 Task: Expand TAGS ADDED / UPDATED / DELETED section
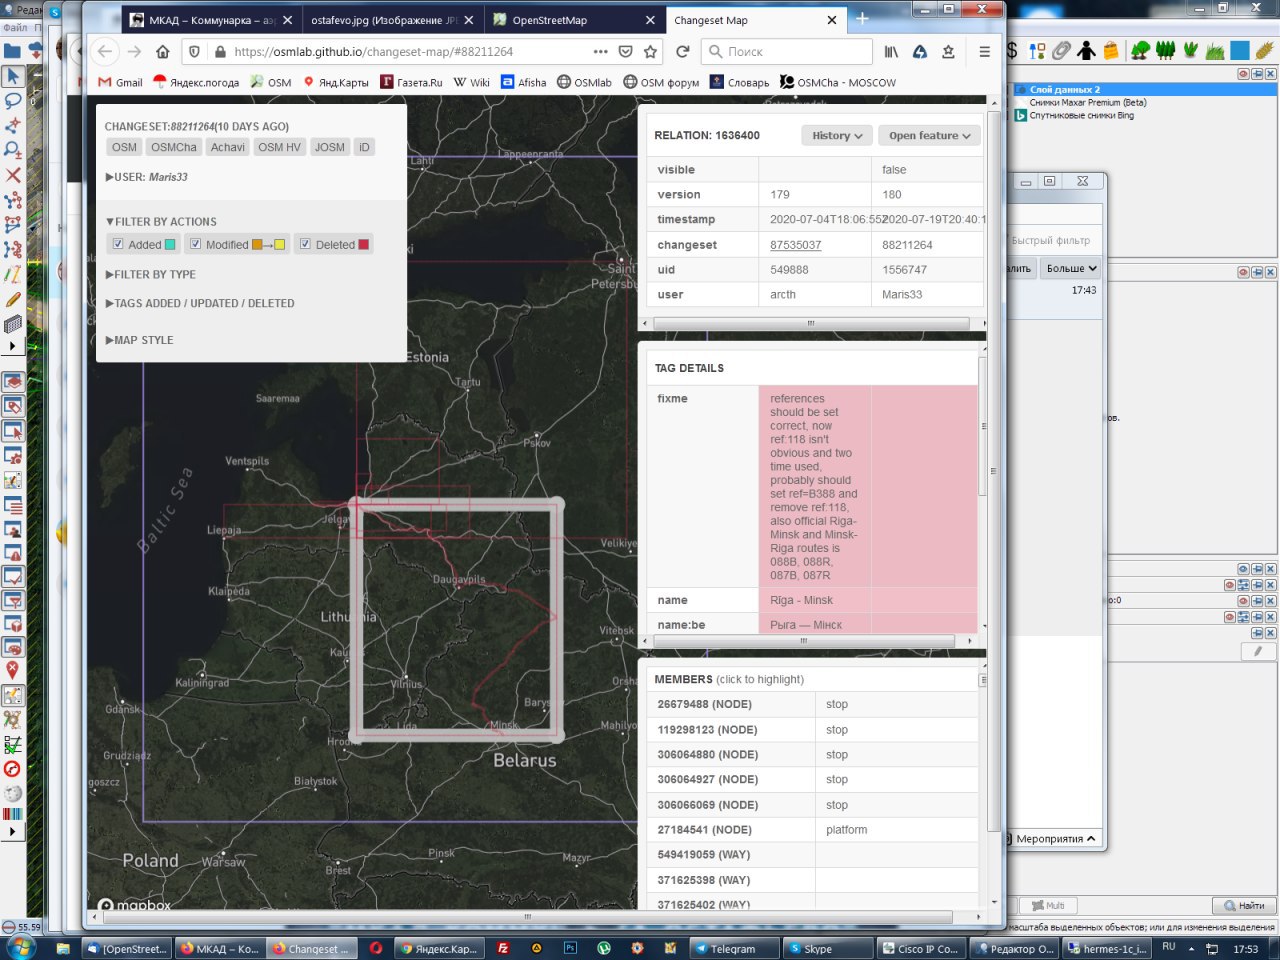(200, 303)
